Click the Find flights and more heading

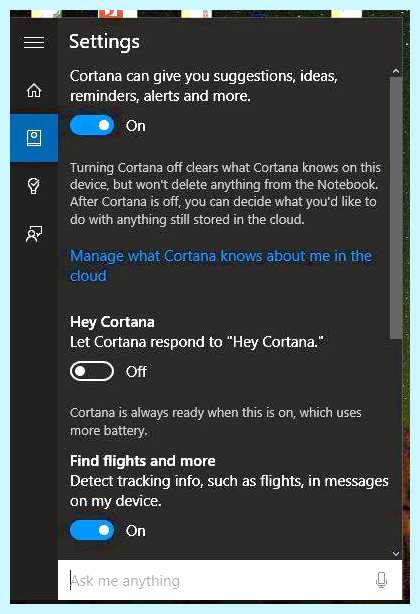142,461
